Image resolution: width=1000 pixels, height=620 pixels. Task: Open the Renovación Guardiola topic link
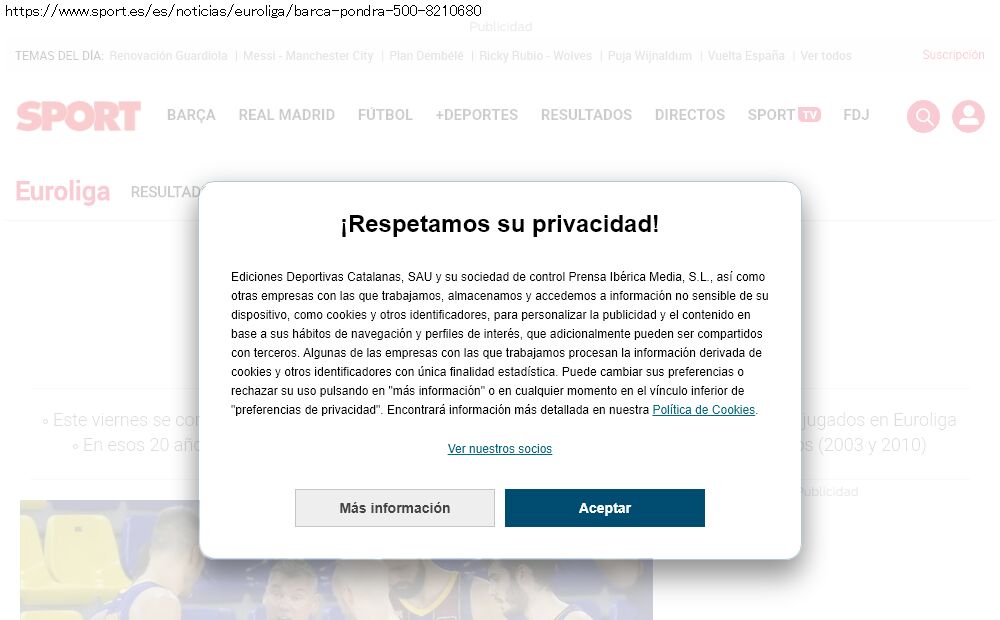tap(168, 55)
